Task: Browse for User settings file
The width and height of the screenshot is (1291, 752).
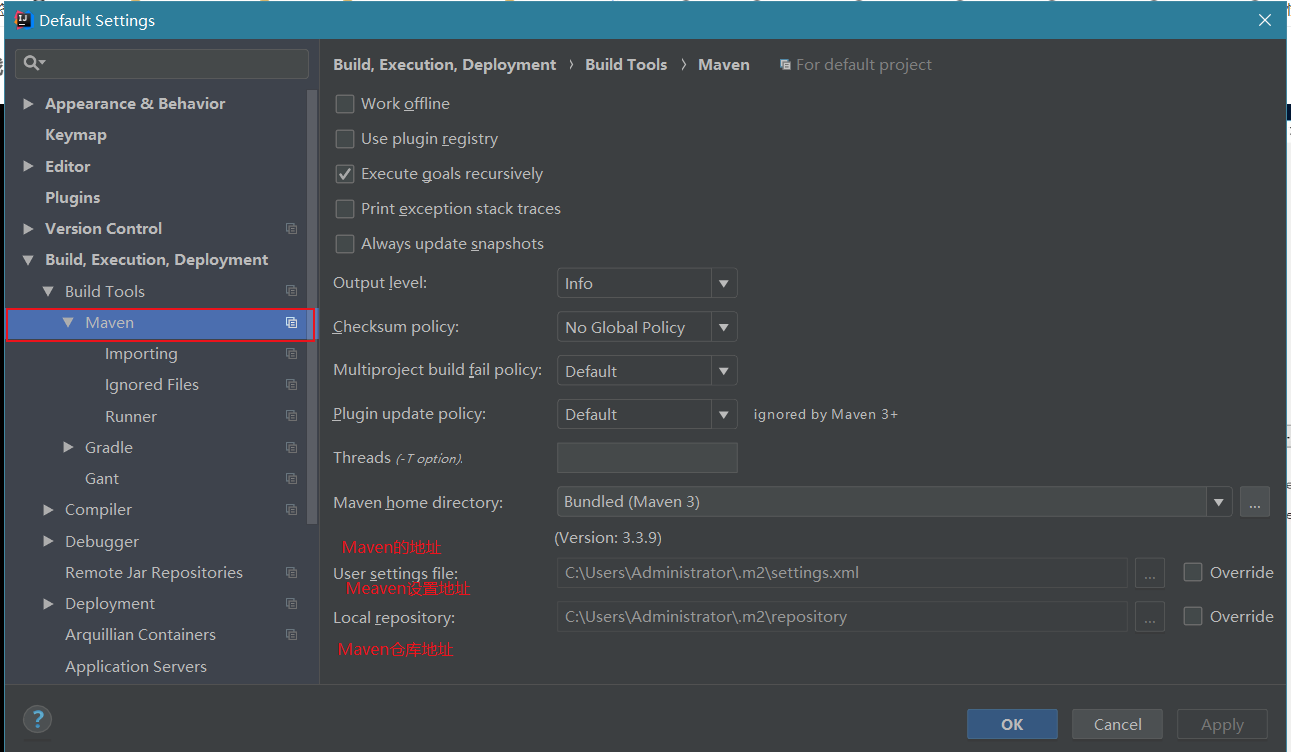Action: coord(1150,573)
